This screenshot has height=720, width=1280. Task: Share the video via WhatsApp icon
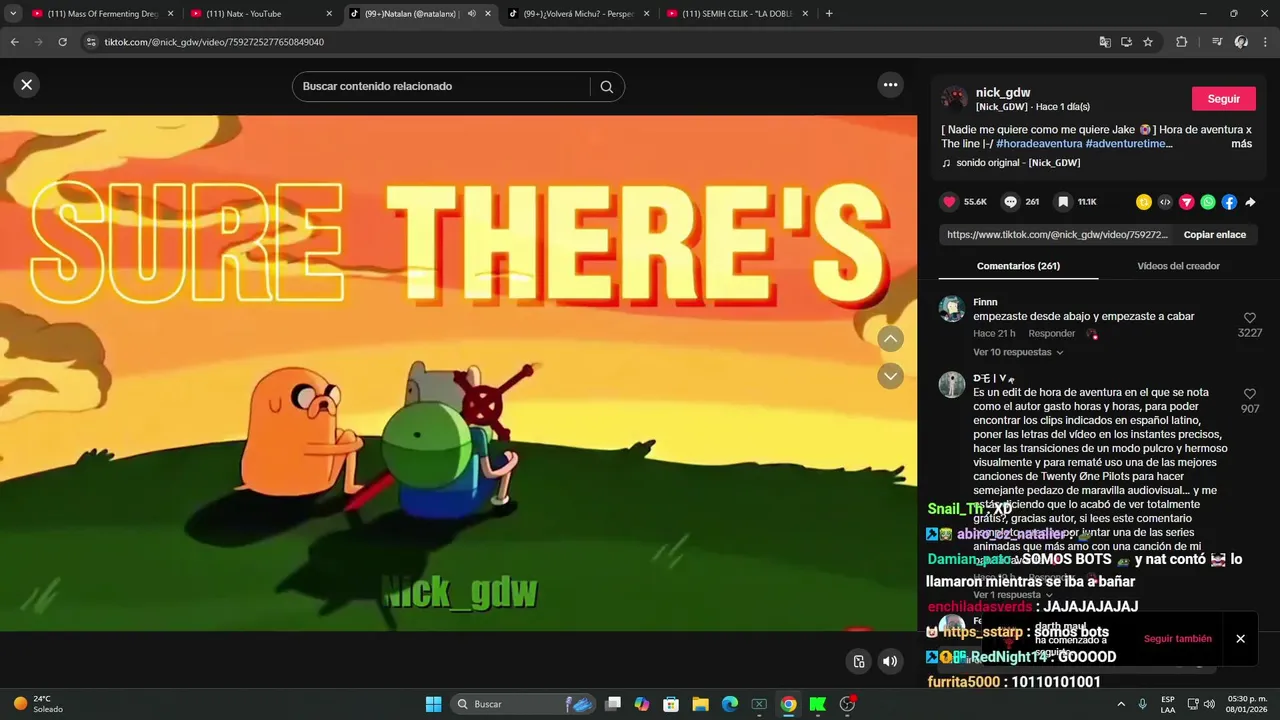[x=1208, y=202]
